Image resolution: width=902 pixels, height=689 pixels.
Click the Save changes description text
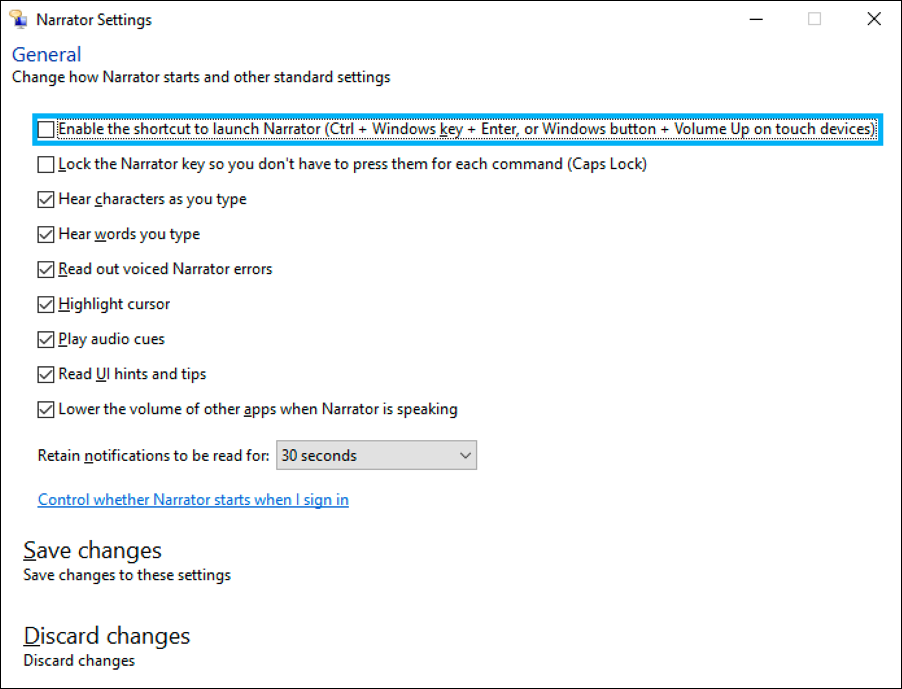pos(120,575)
